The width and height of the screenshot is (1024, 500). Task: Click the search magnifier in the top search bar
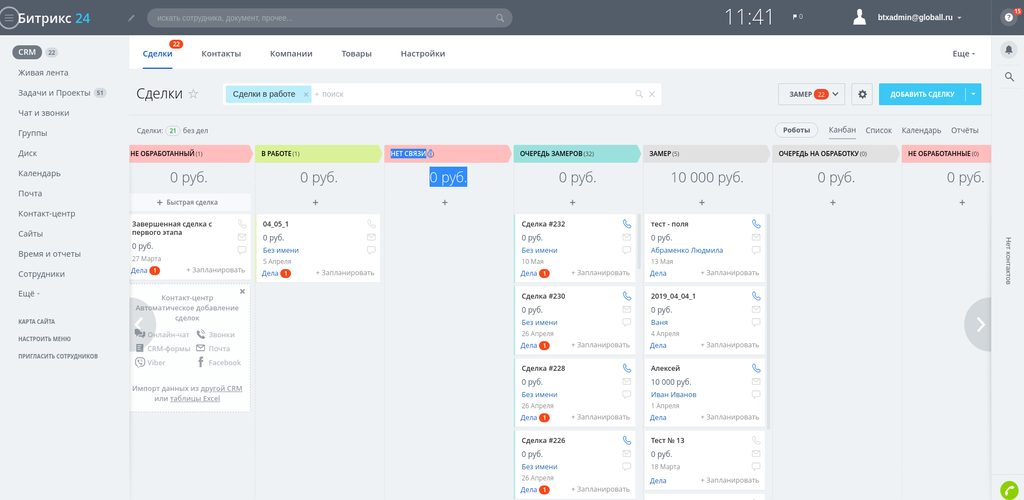pyautogui.click(x=500, y=18)
